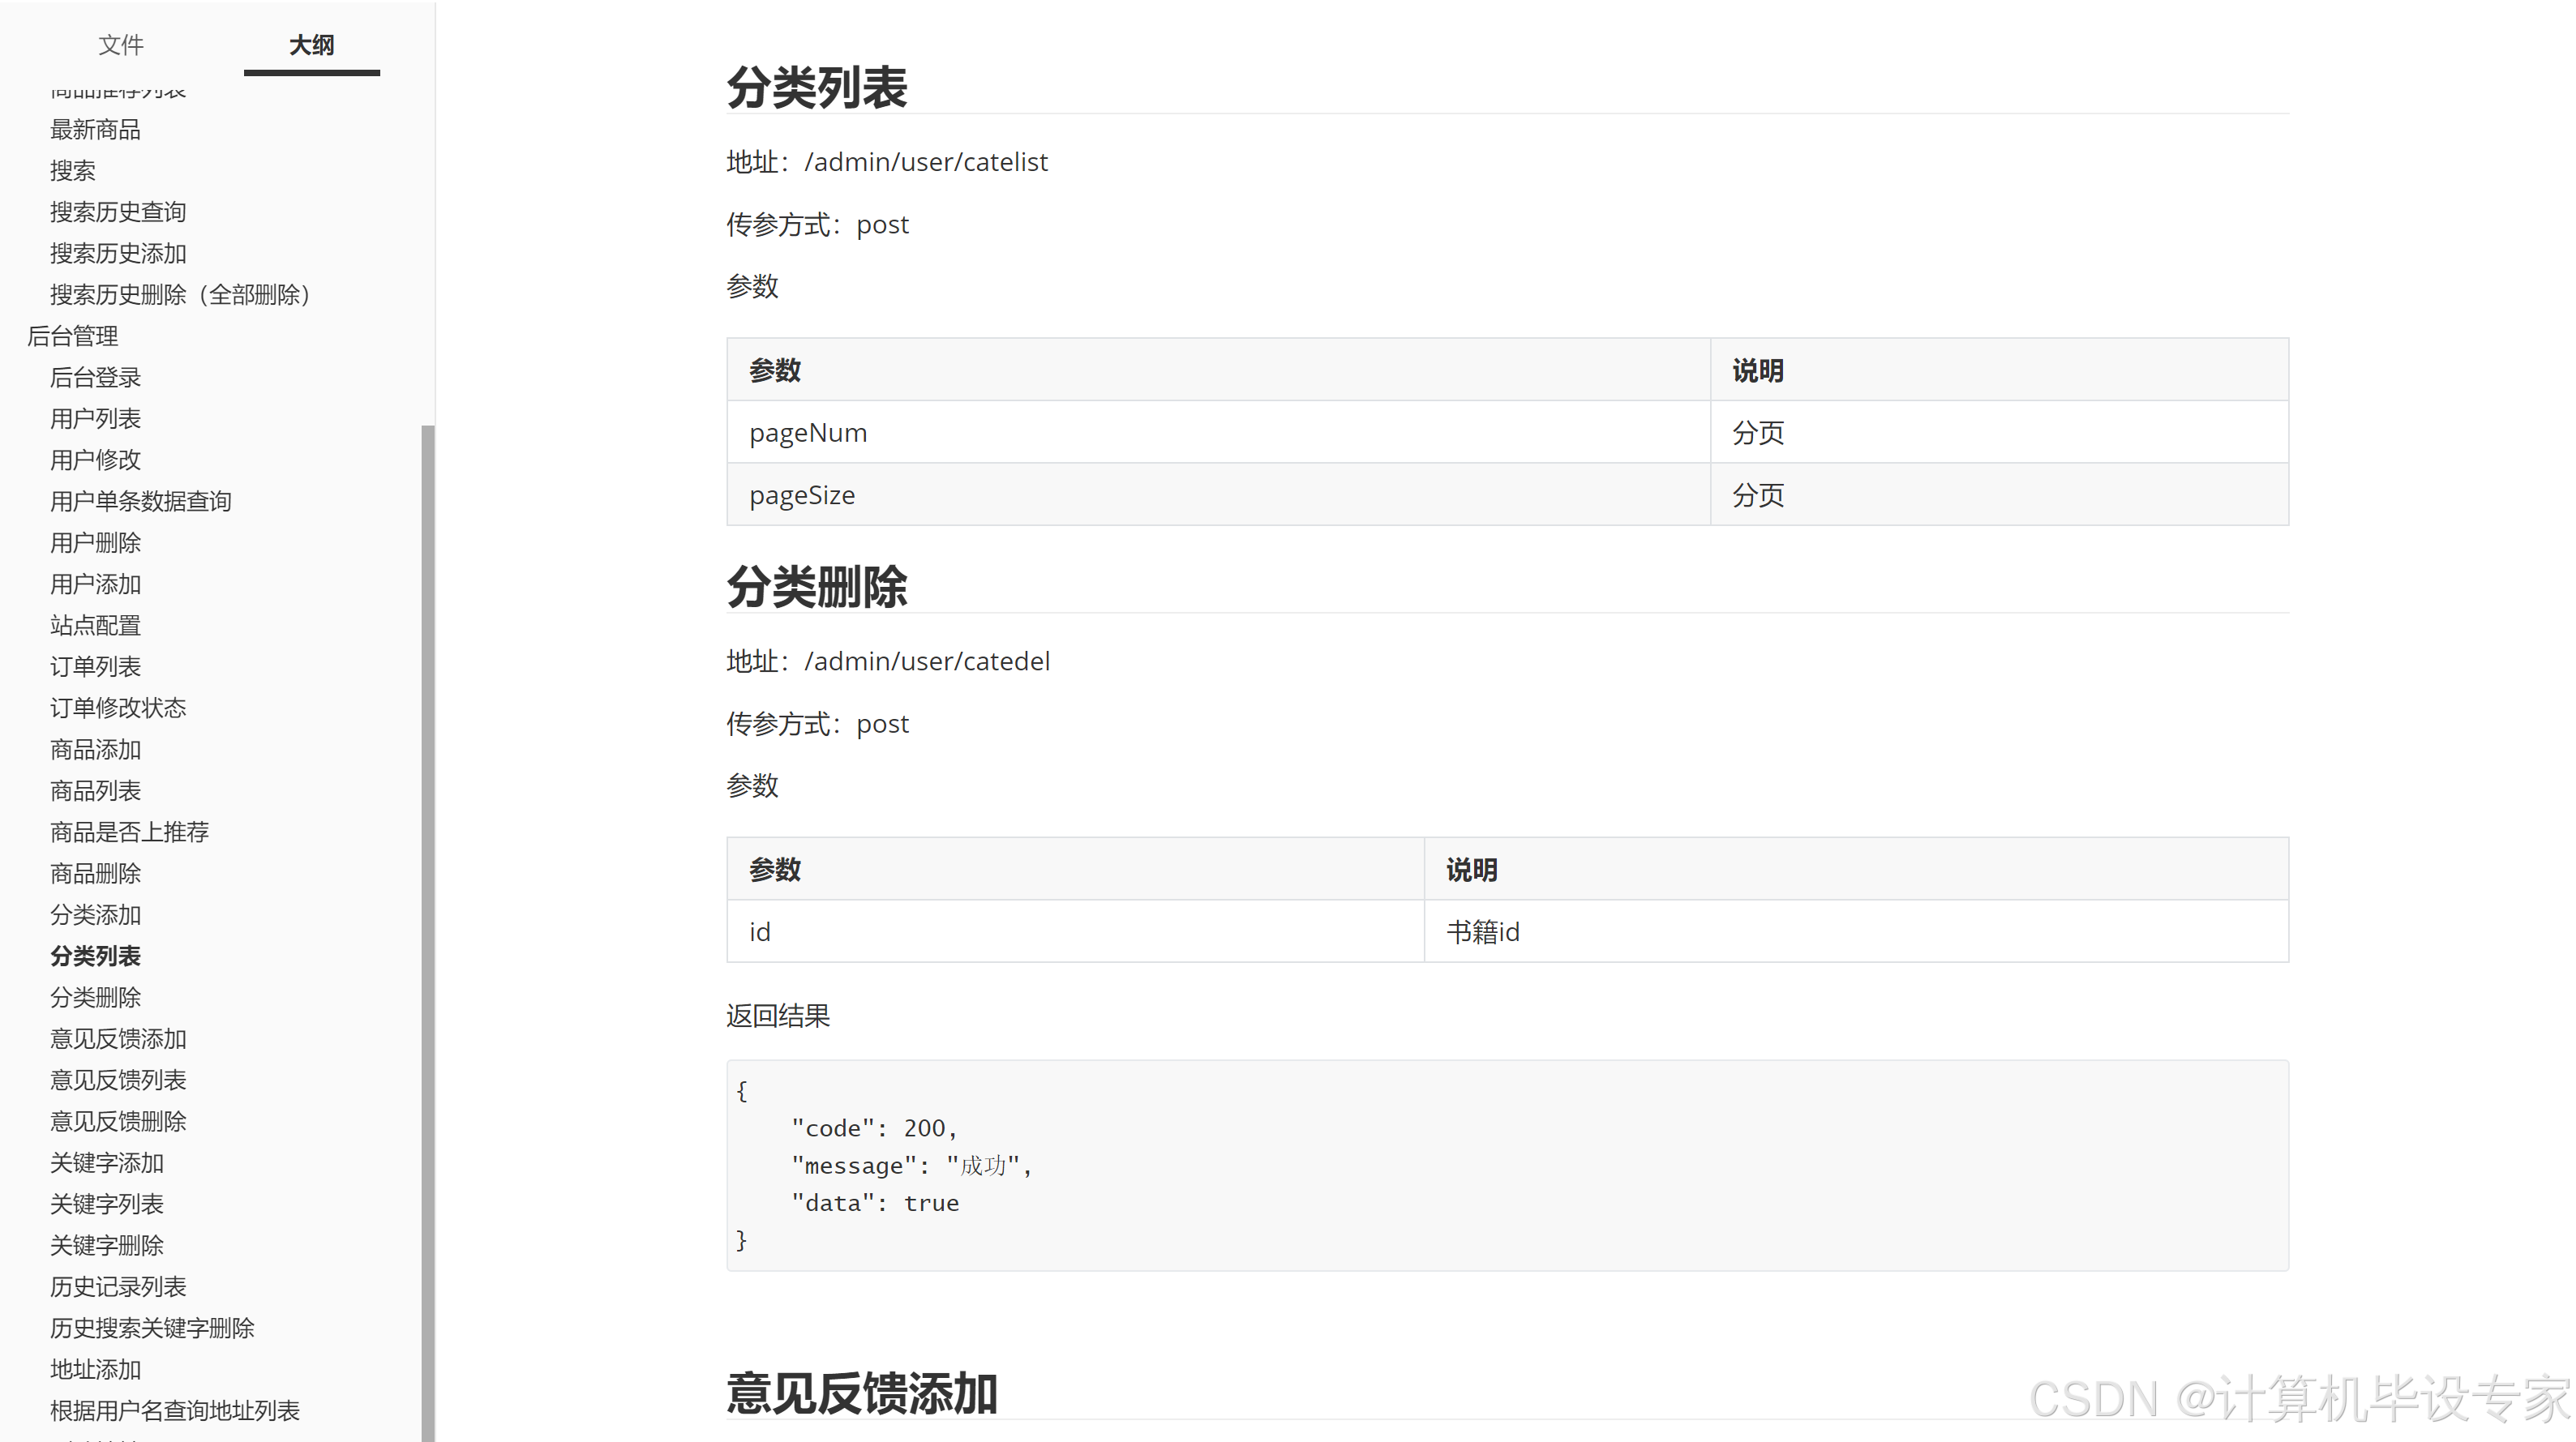Click 订单修改状态 outline entry

[x=118, y=708]
